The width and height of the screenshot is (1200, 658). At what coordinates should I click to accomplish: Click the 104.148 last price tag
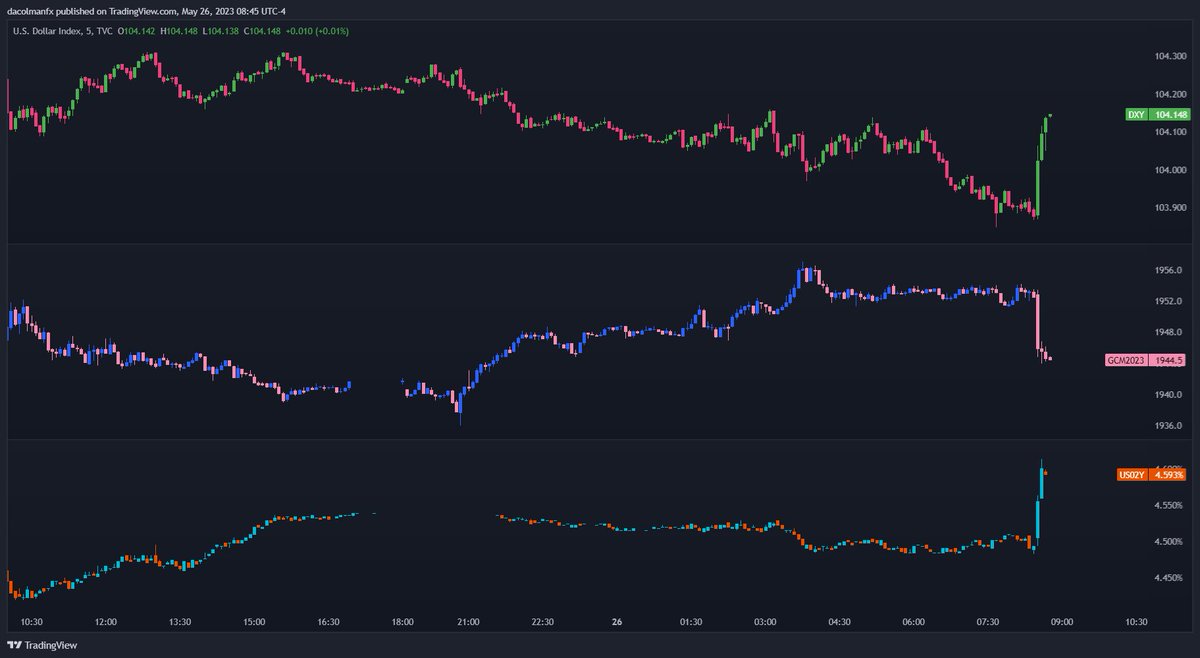1170,115
